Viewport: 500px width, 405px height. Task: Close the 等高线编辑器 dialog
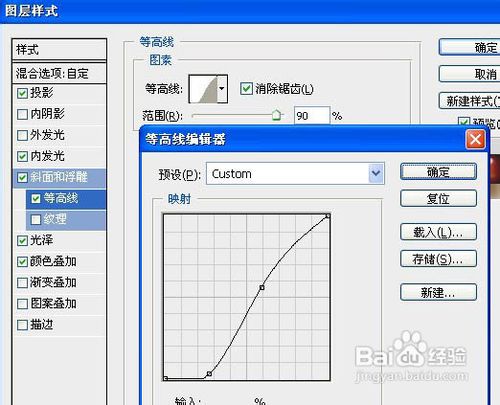coord(475,139)
